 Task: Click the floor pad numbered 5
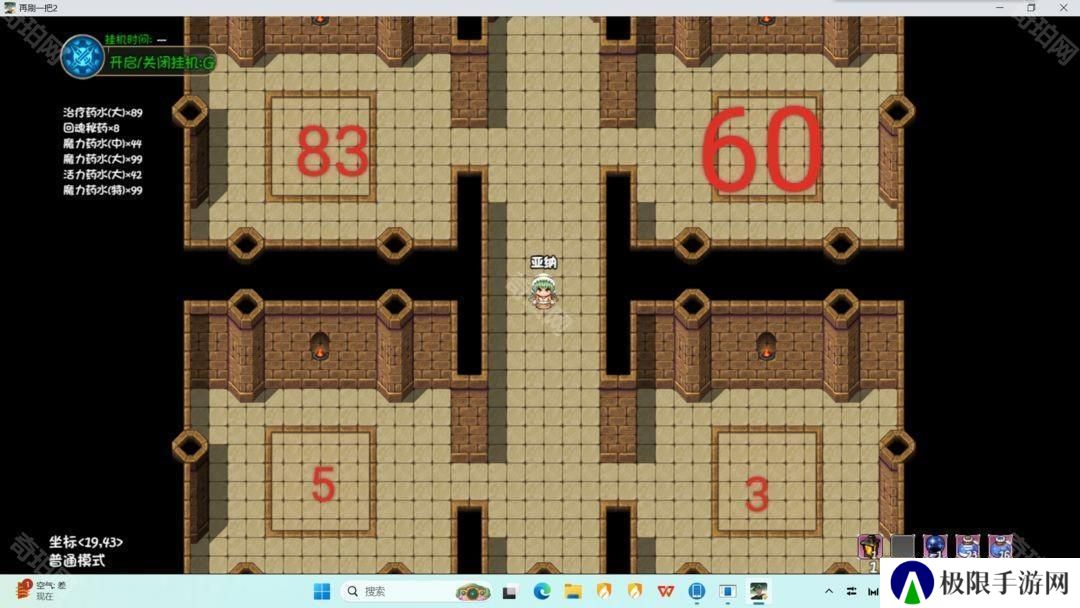(x=321, y=481)
